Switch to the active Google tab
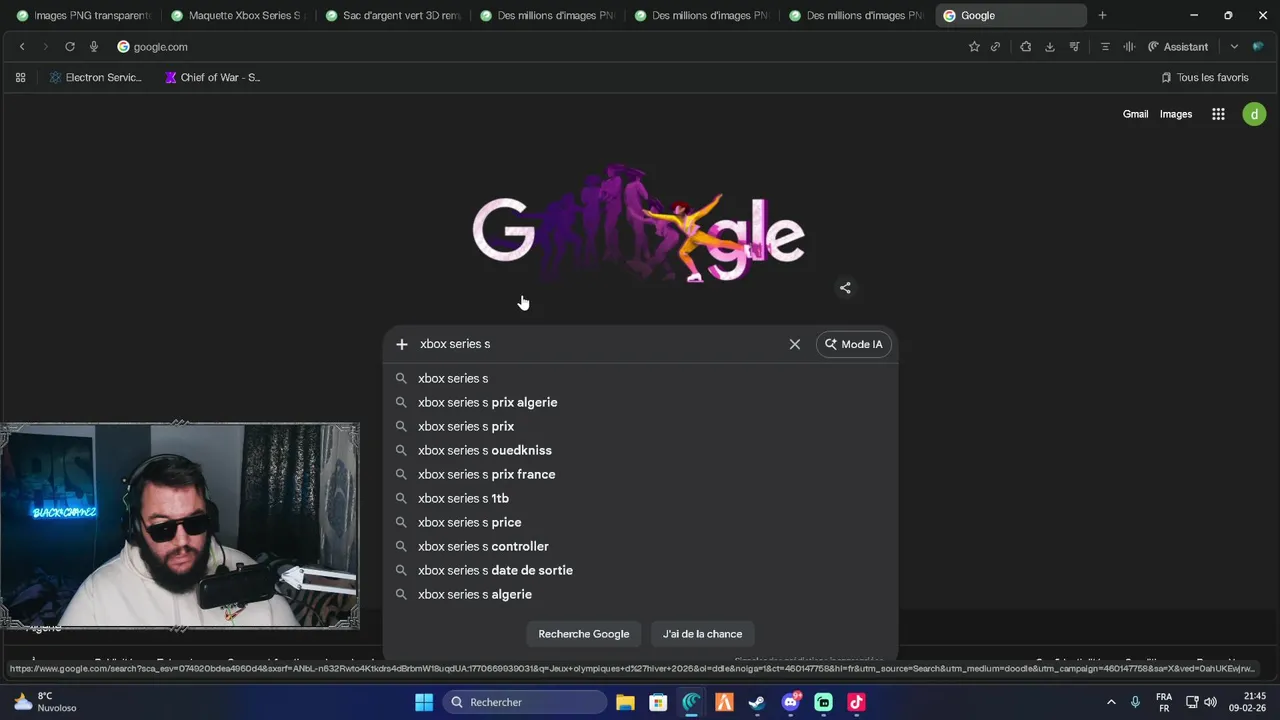This screenshot has height=720, width=1280. (x=1010, y=16)
